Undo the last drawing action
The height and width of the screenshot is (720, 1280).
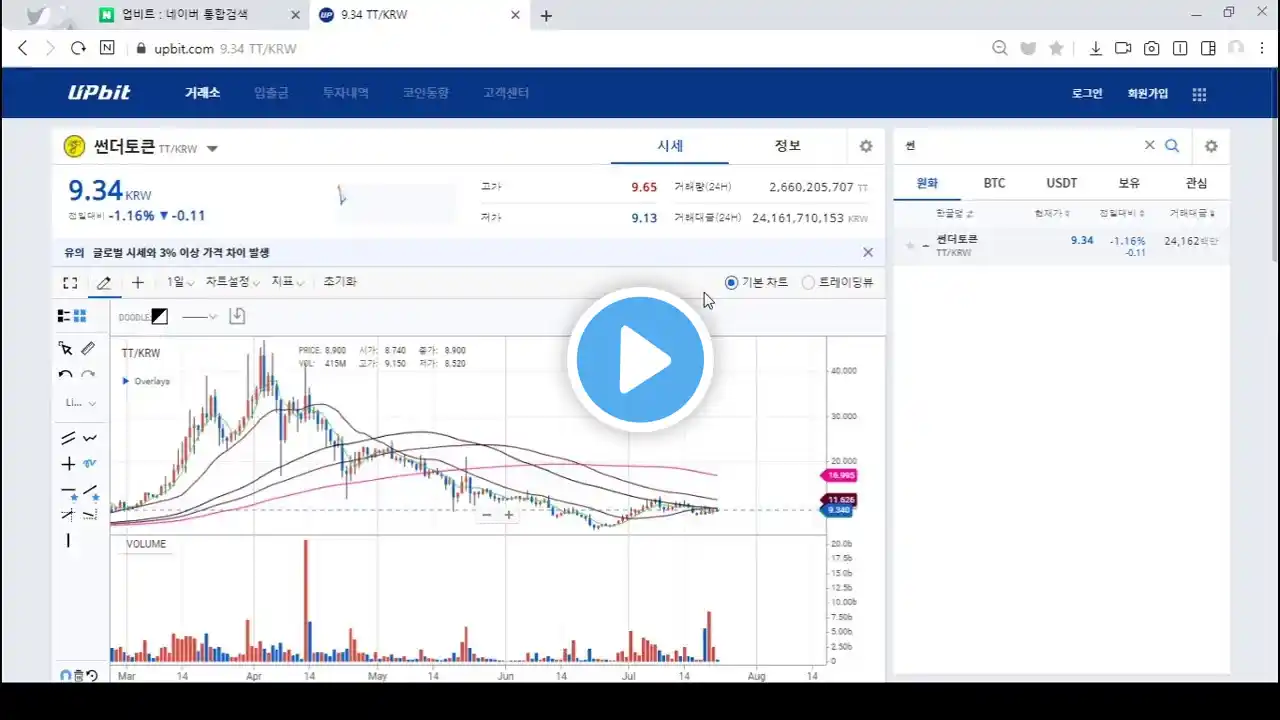tap(65, 375)
